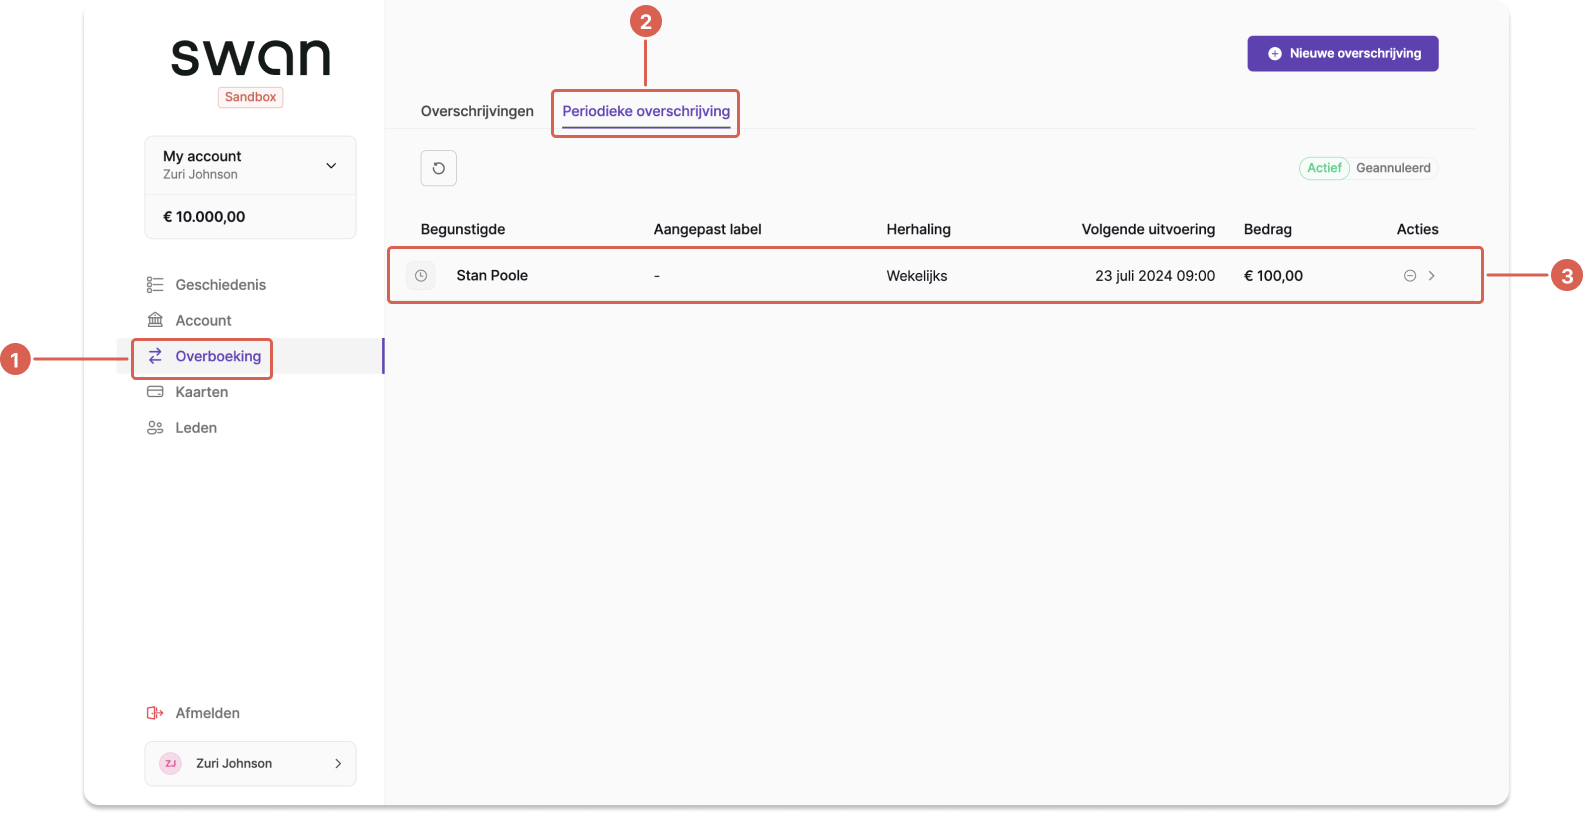Click the Overboeking transfer arrows icon
Screen dimensions: 1583x813
point(155,356)
